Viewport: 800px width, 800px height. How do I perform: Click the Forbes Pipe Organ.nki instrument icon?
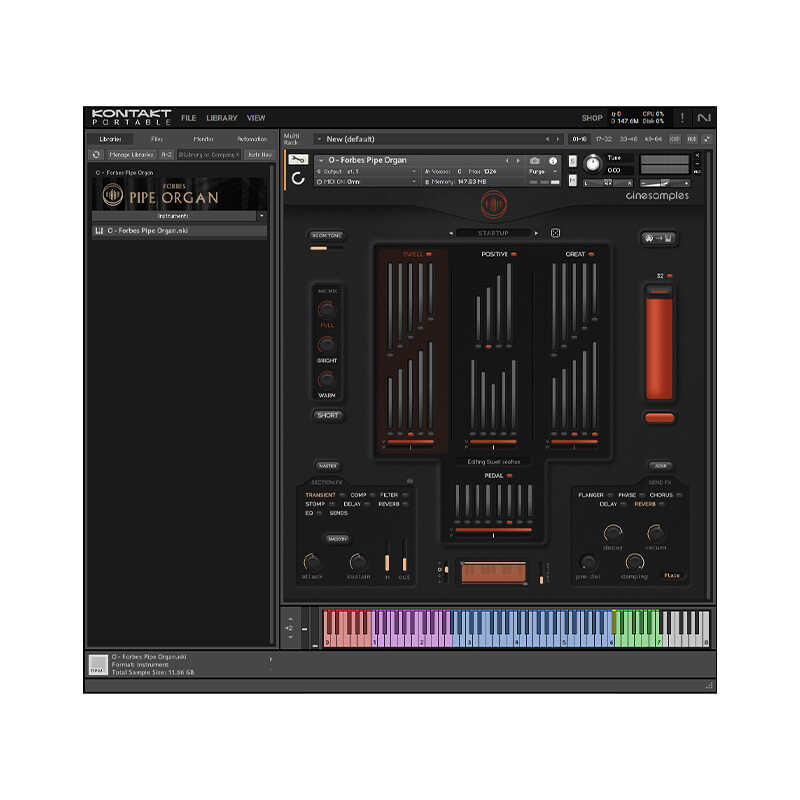tap(99, 231)
